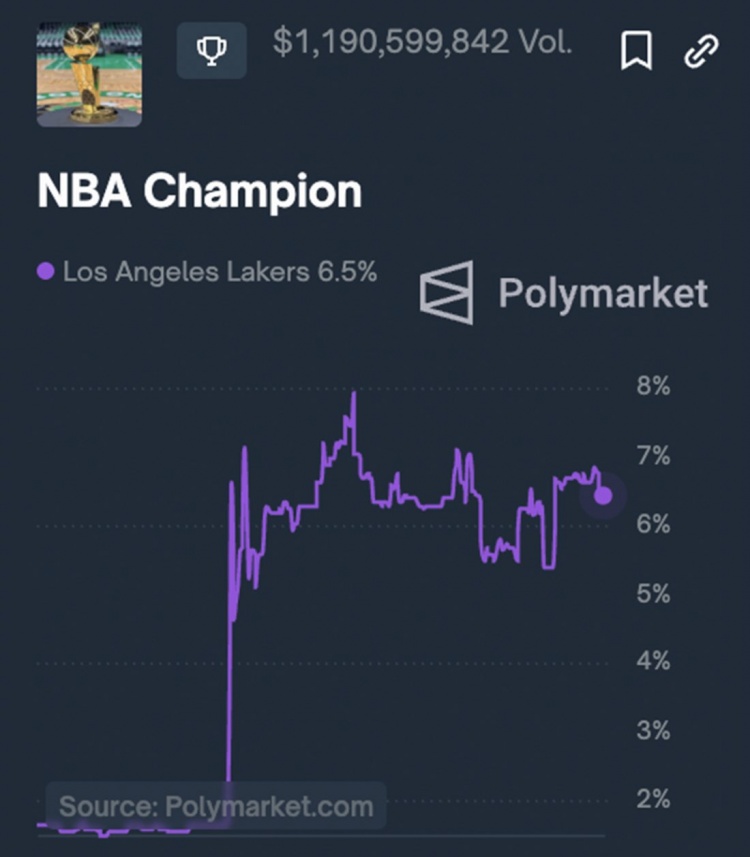Screen dimensions: 750x857
Task: Bookmark the NBA Champion market
Action: (636, 50)
